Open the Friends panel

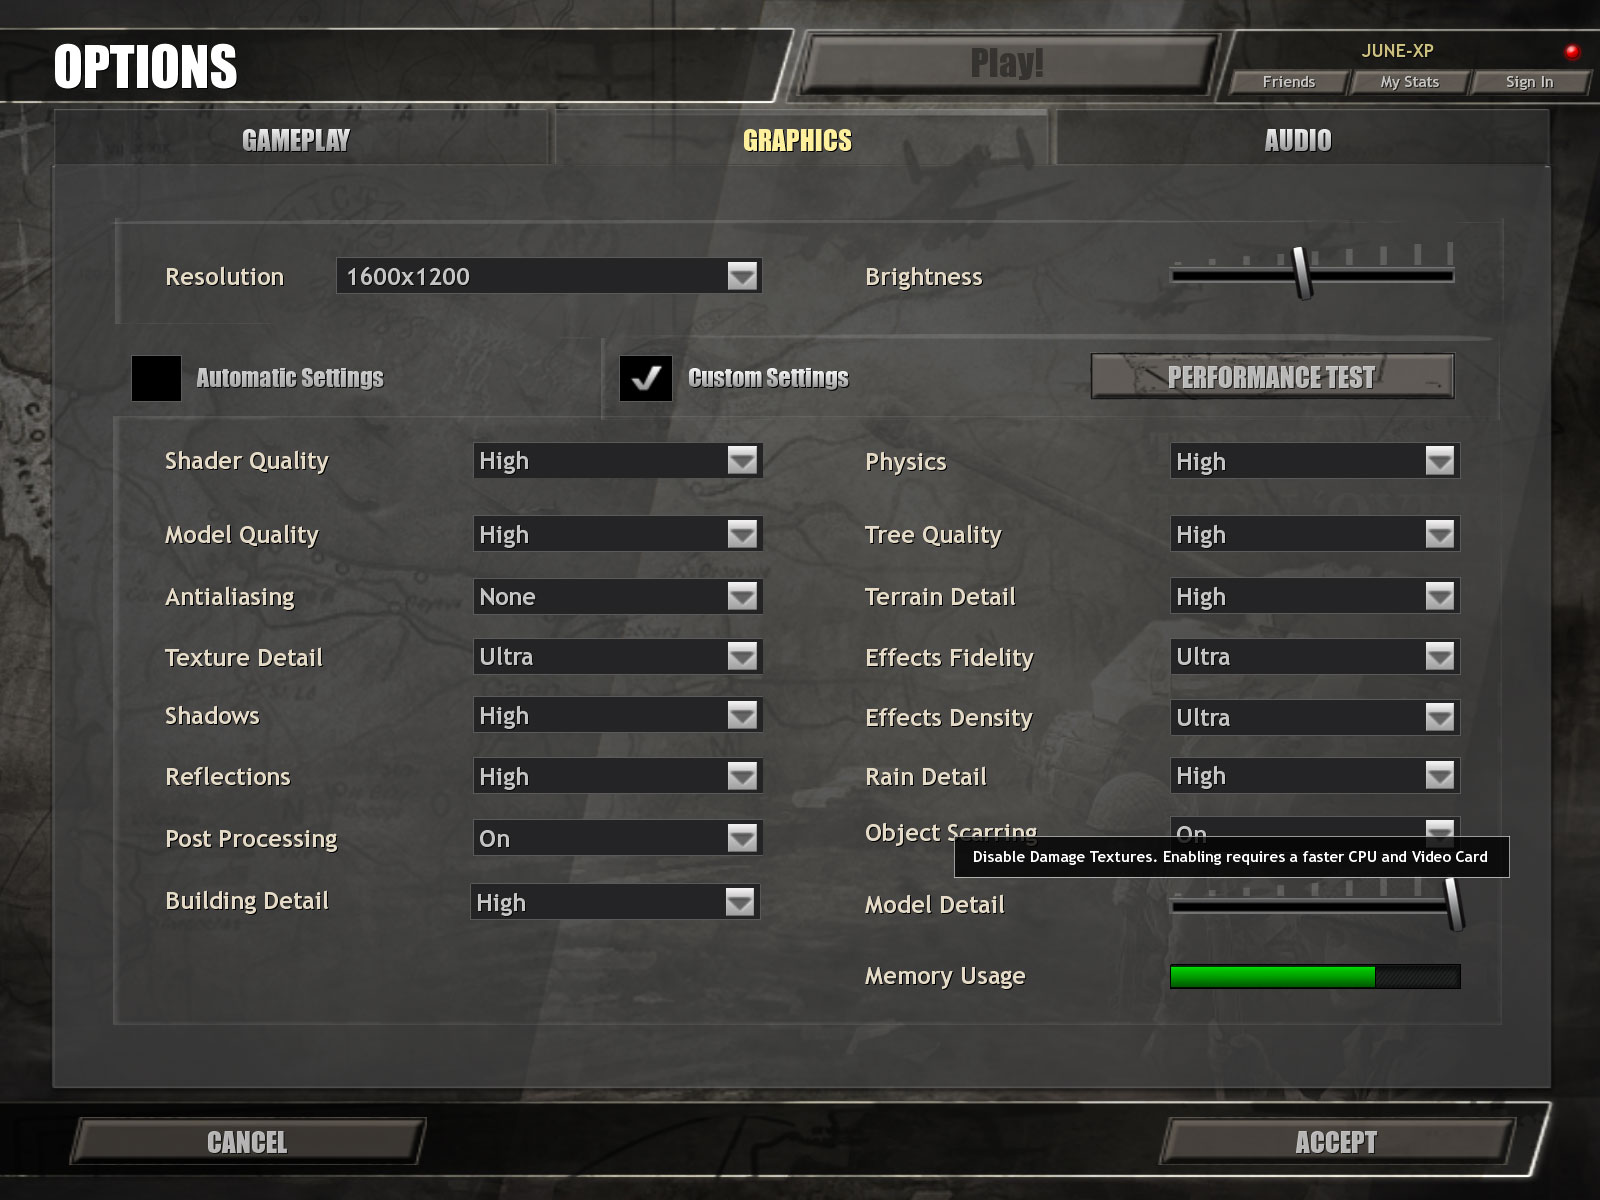click(x=1289, y=82)
